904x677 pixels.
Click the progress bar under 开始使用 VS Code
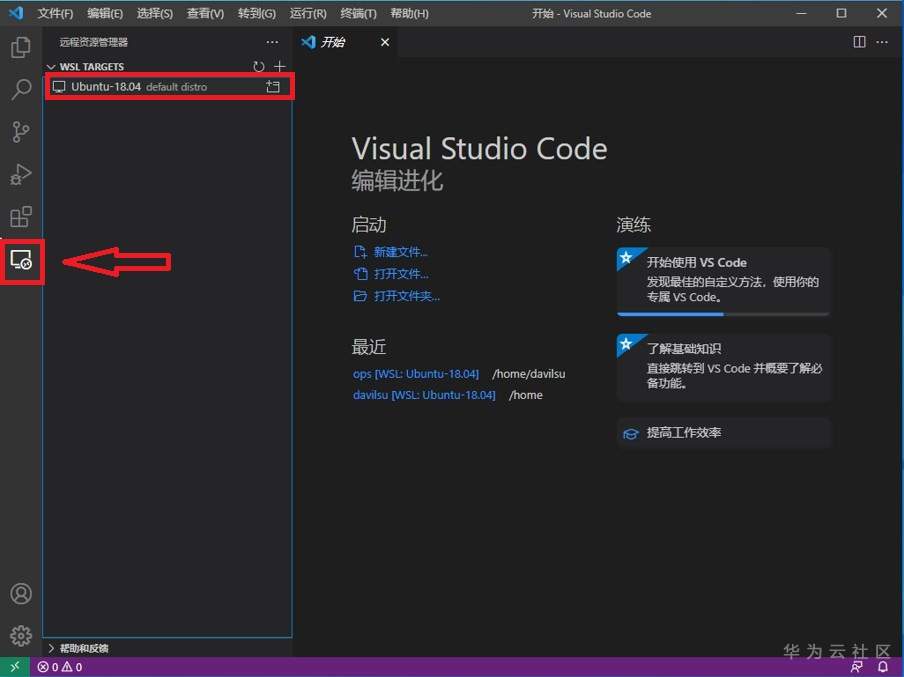[x=723, y=314]
